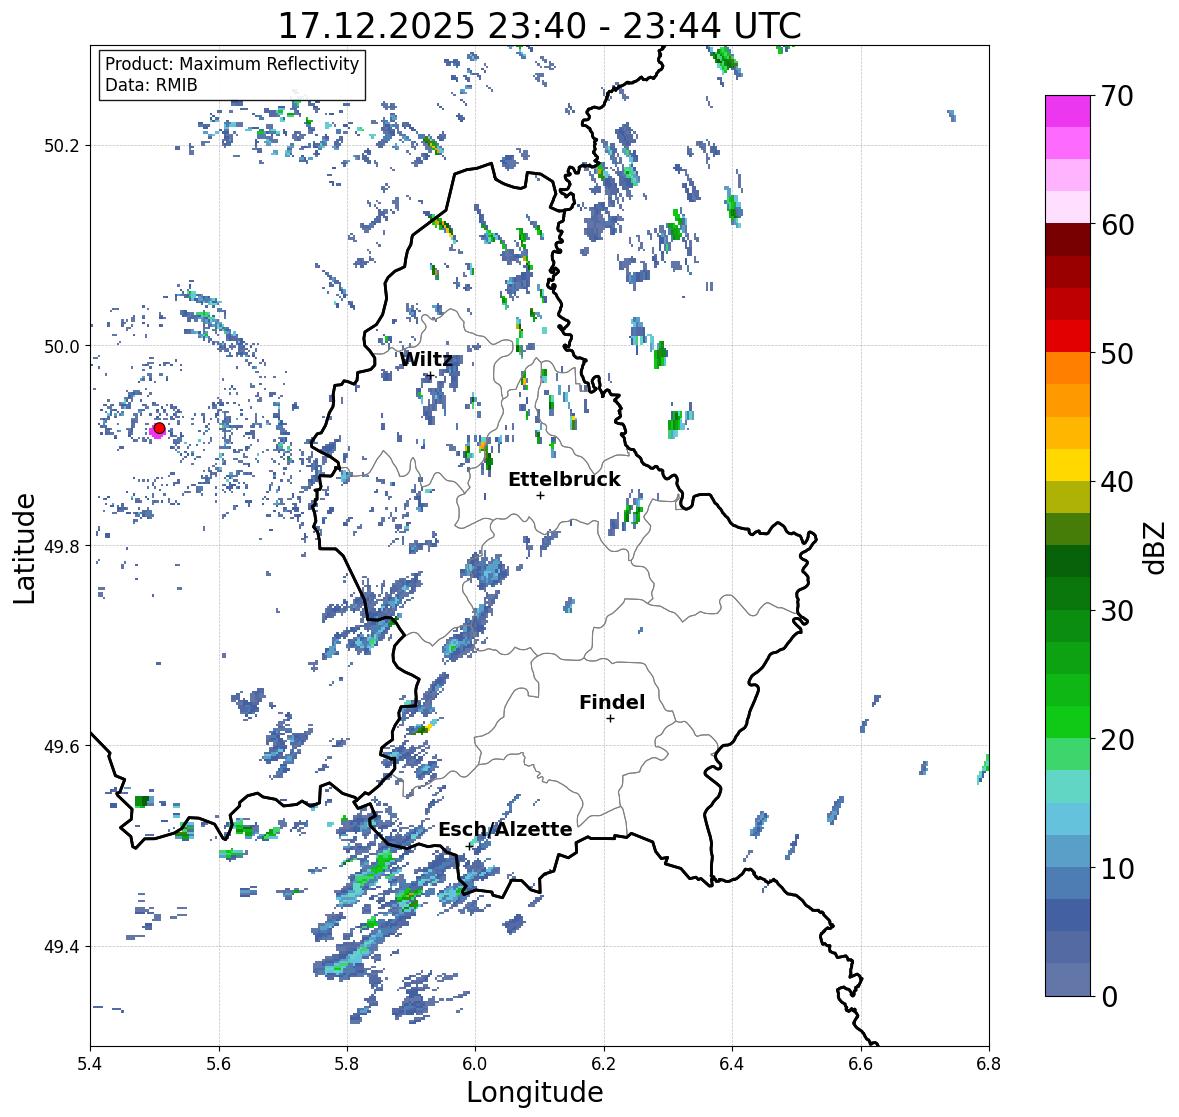Click the Findel station label
Image resolution: width=1179 pixels, height=1117 pixels.
click(612, 702)
